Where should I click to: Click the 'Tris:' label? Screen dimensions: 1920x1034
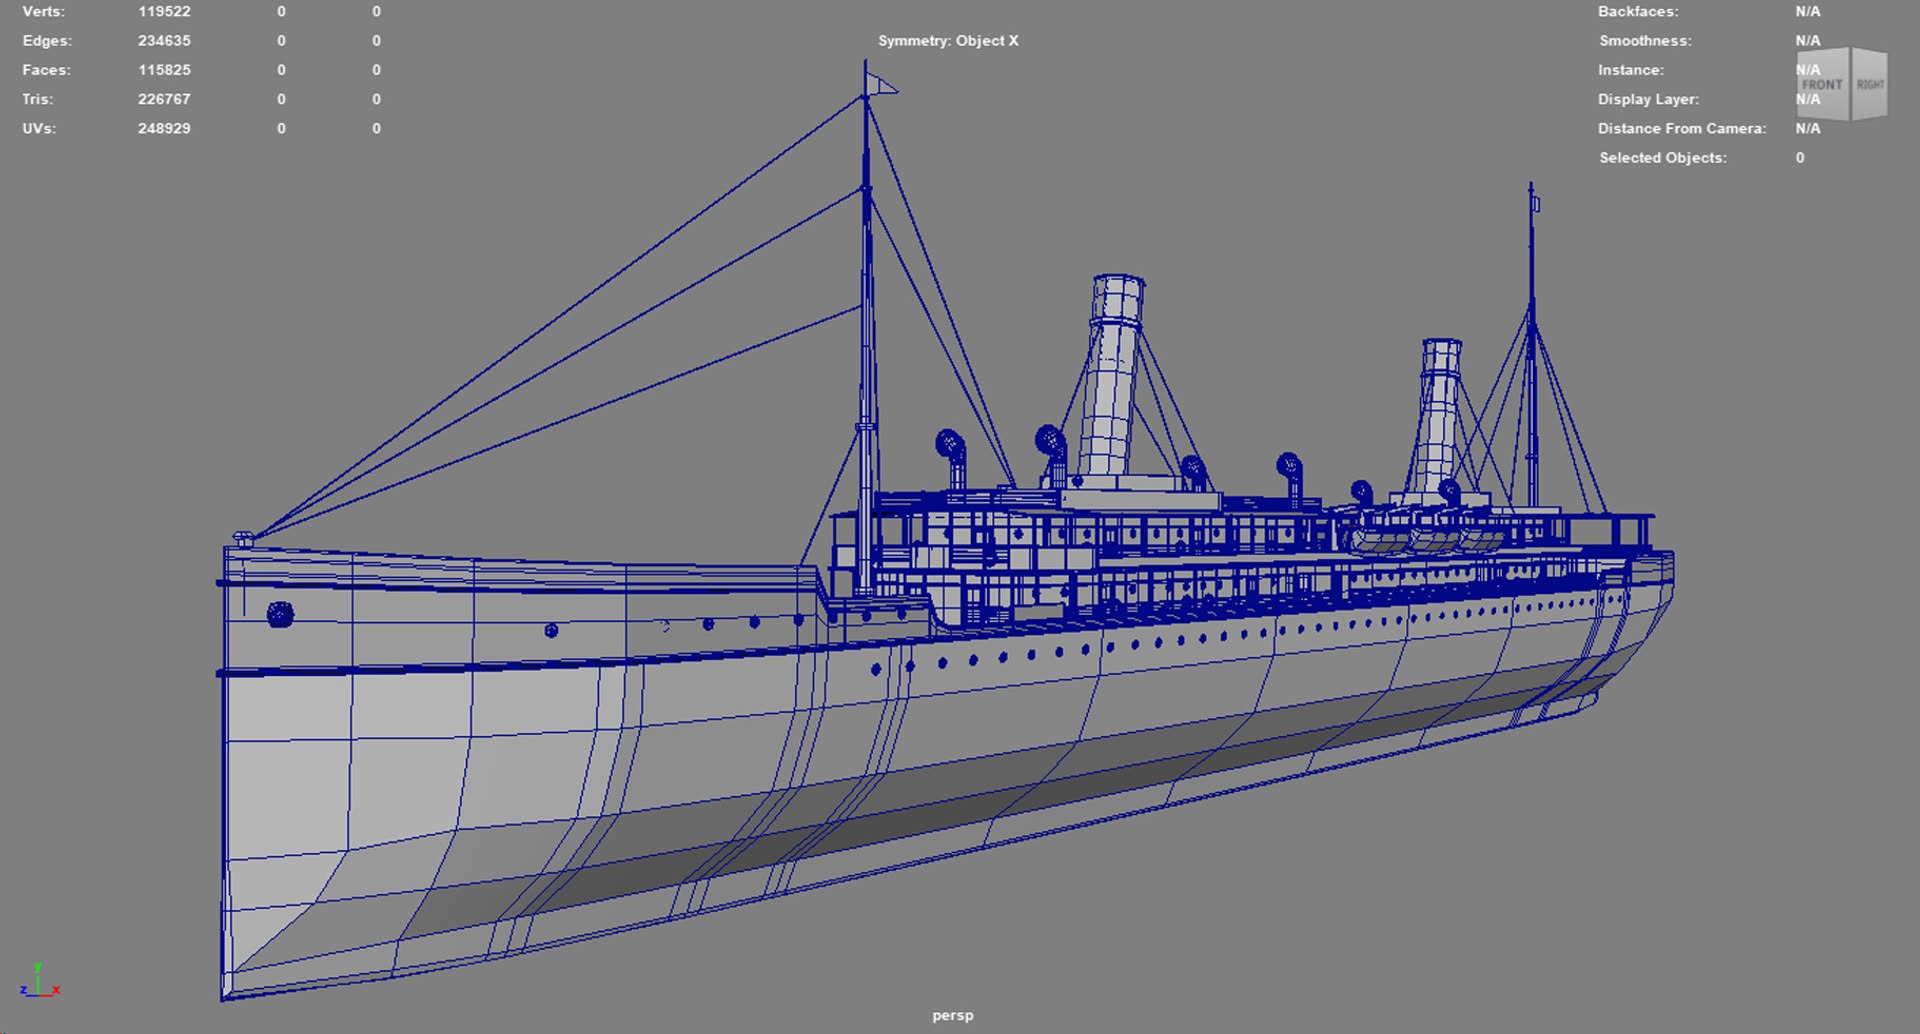point(38,99)
